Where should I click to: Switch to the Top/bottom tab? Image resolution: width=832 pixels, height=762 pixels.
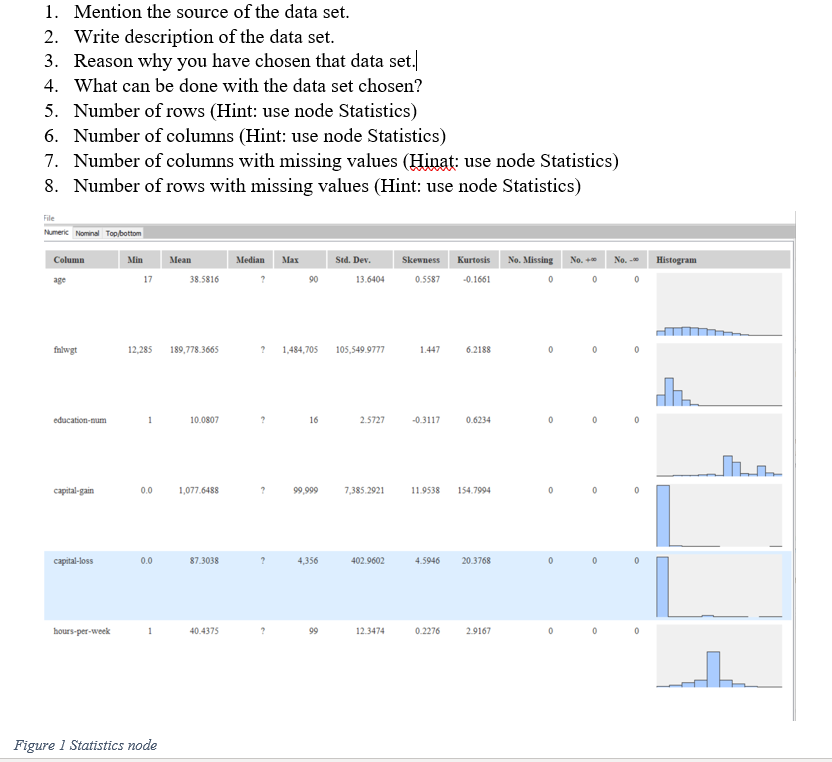pyautogui.click(x=122, y=232)
